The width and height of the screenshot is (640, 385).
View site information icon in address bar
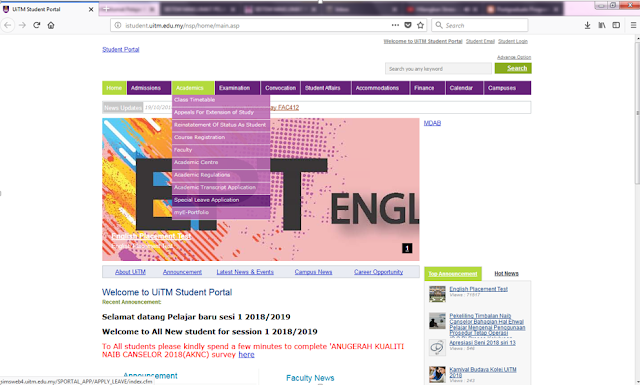click(118, 25)
